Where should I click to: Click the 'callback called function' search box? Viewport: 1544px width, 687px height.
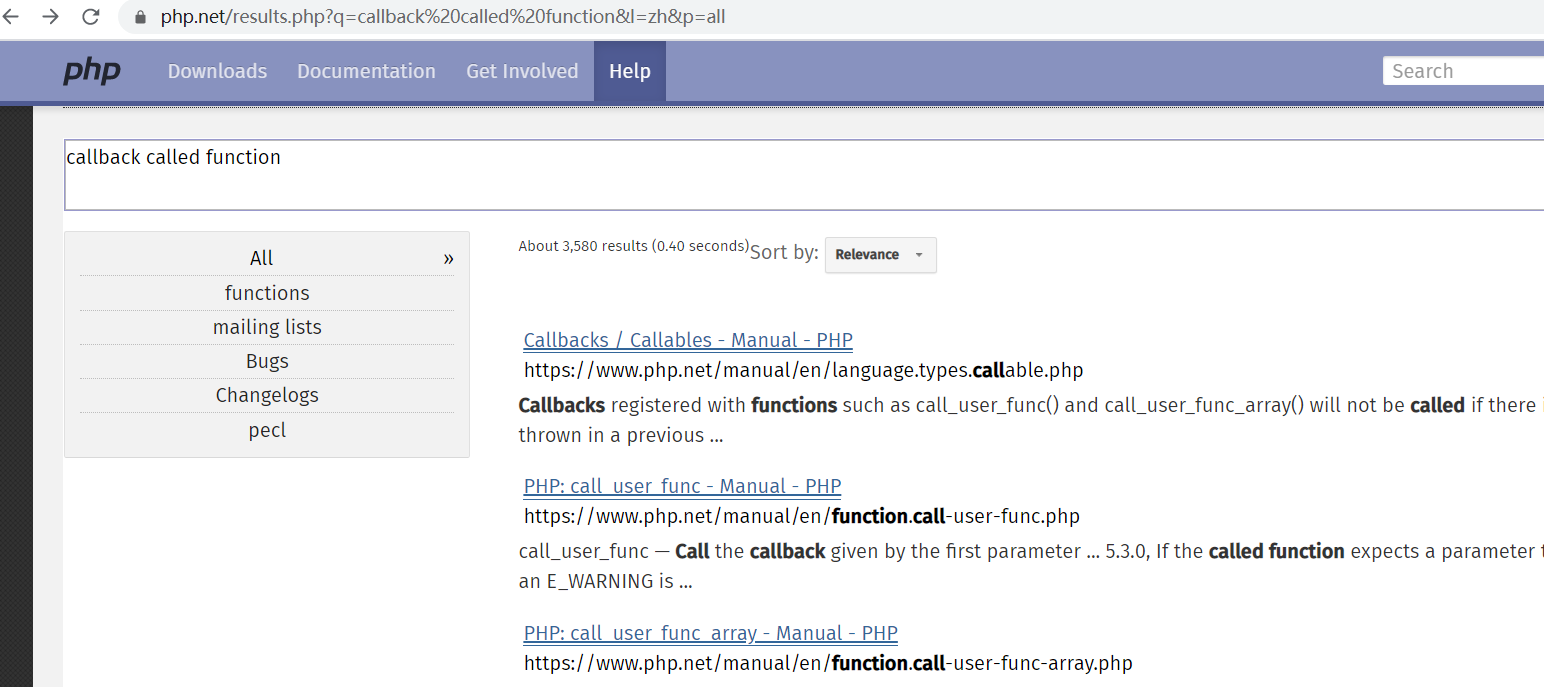(800, 175)
